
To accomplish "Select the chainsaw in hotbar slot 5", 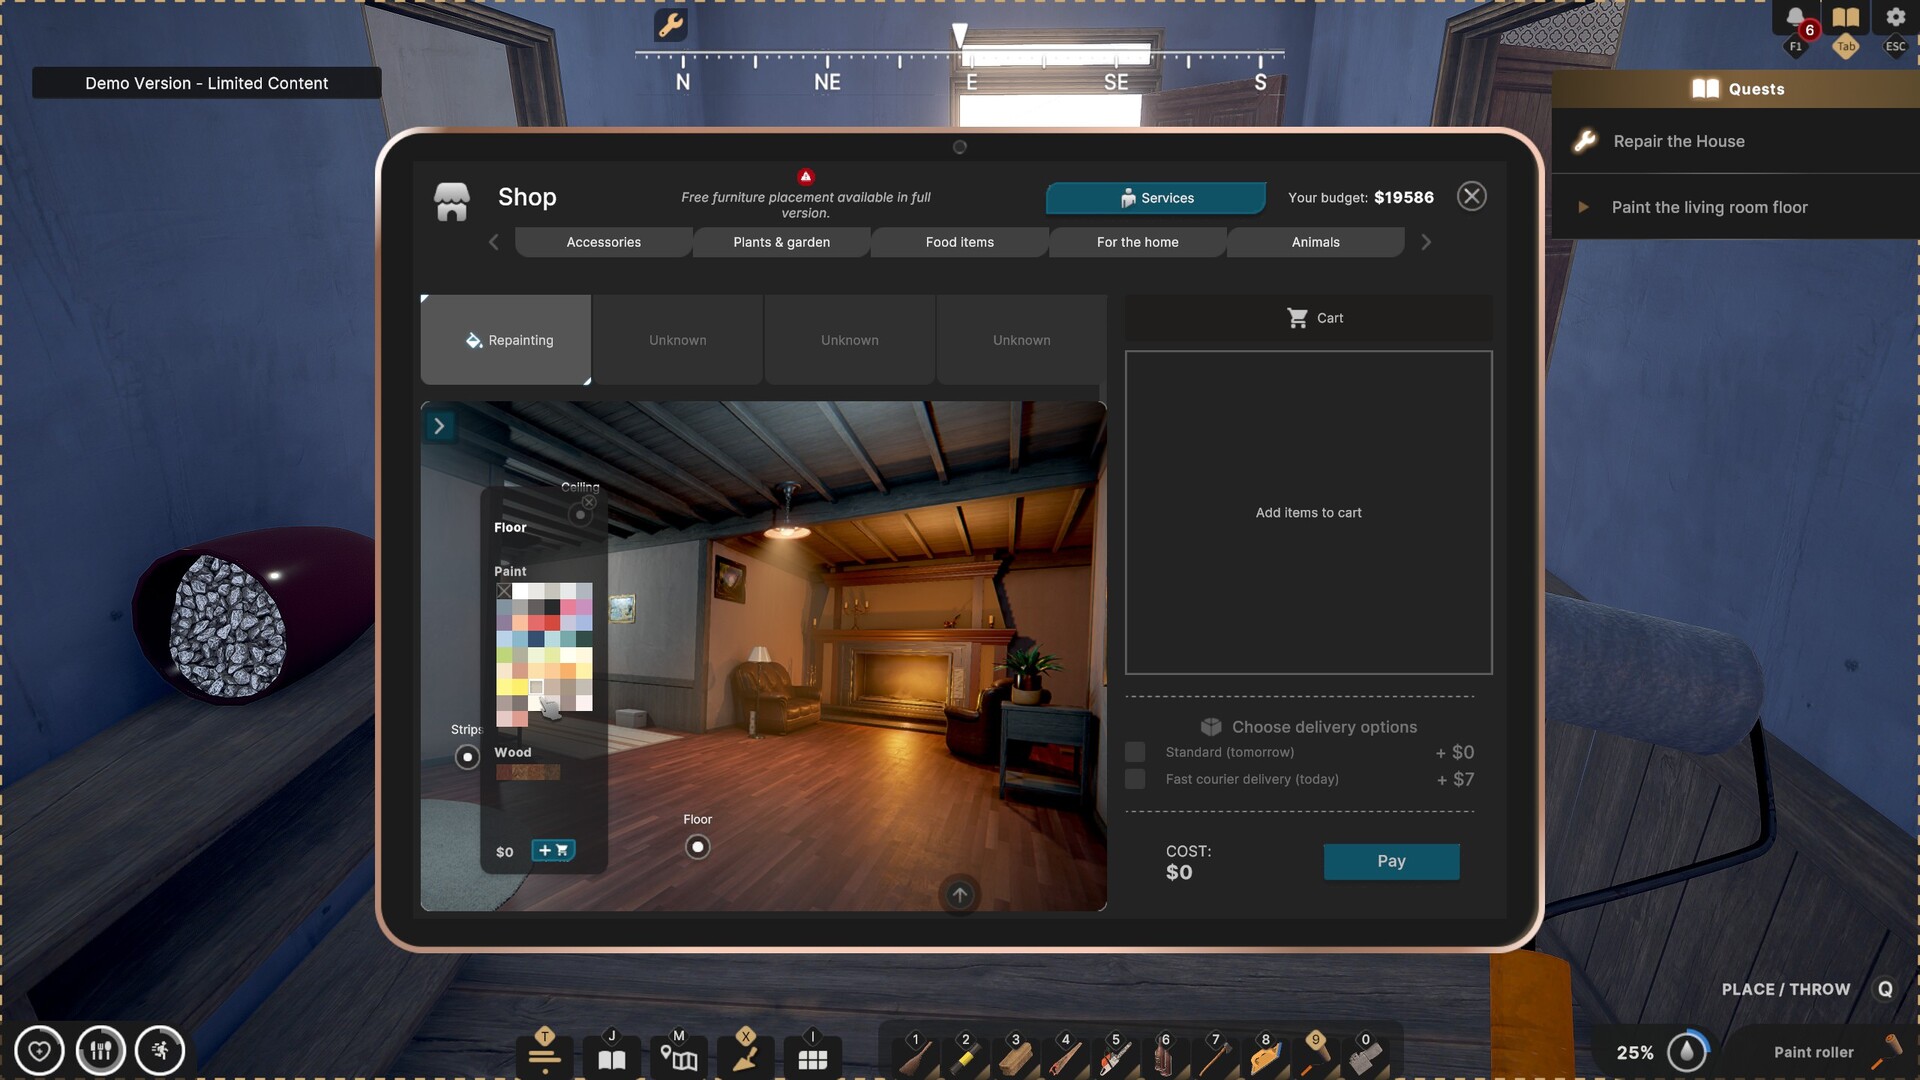I will coord(1115,1056).
